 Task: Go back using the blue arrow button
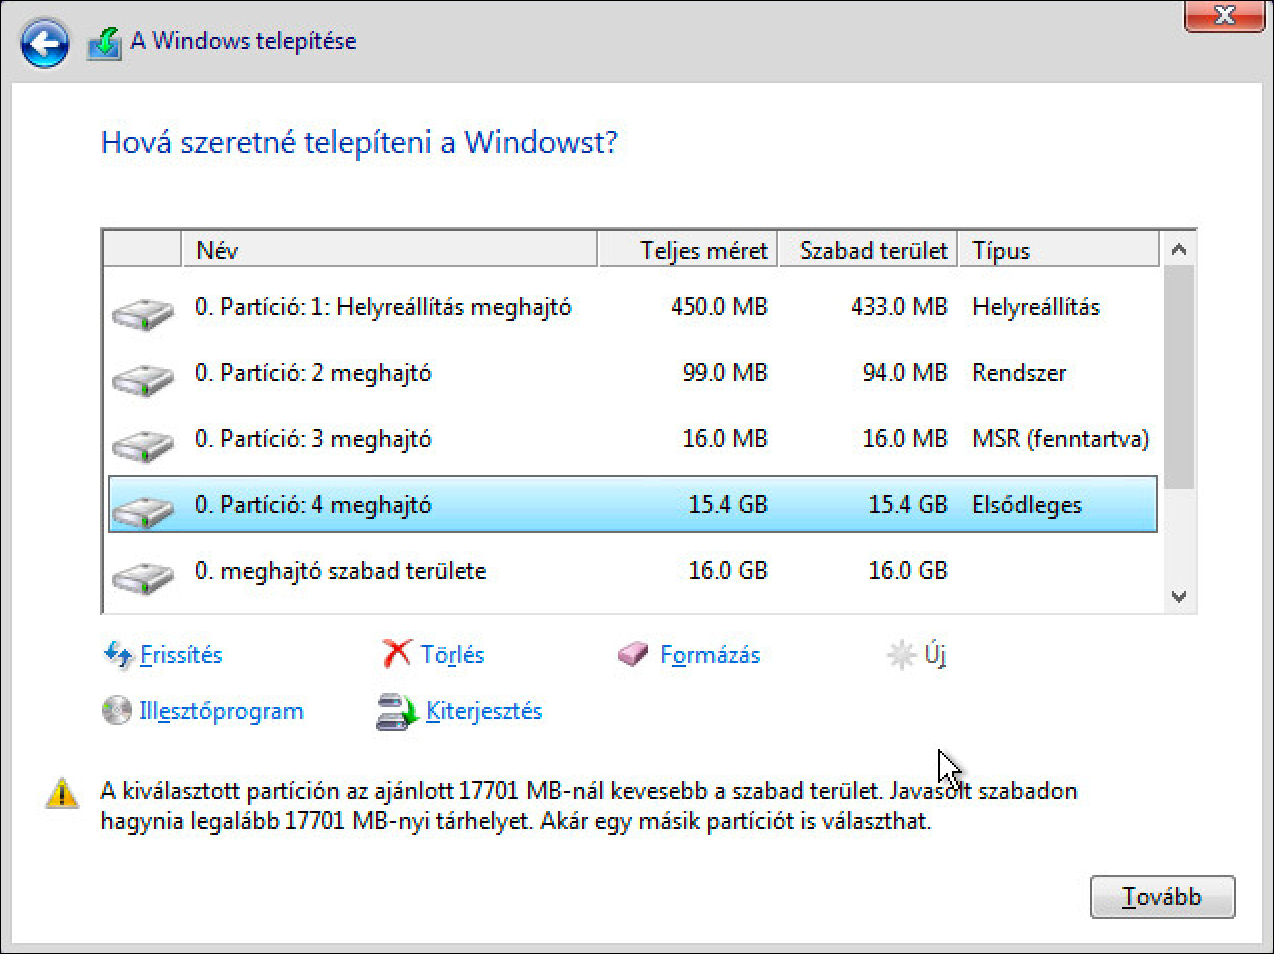click(44, 44)
